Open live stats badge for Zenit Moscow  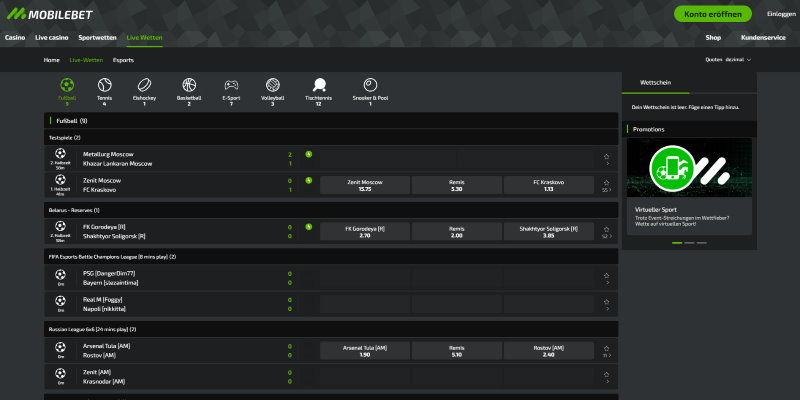pyautogui.click(x=308, y=180)
